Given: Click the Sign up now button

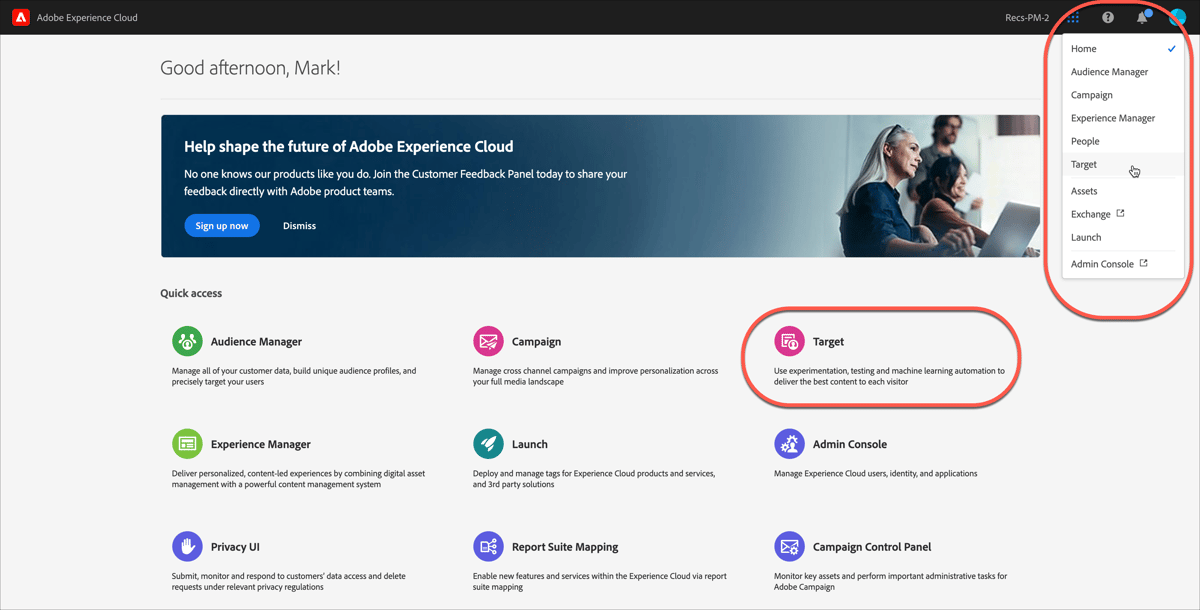Looking at the screenshot, I should point(222,225).
